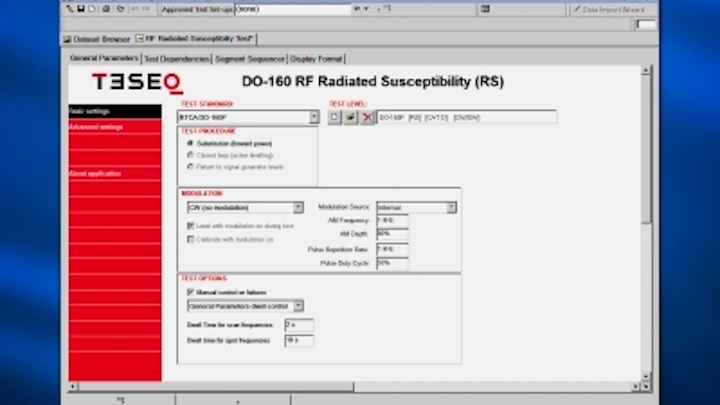
Task: Open the modulation type dropdown
Action: (298, 208)
